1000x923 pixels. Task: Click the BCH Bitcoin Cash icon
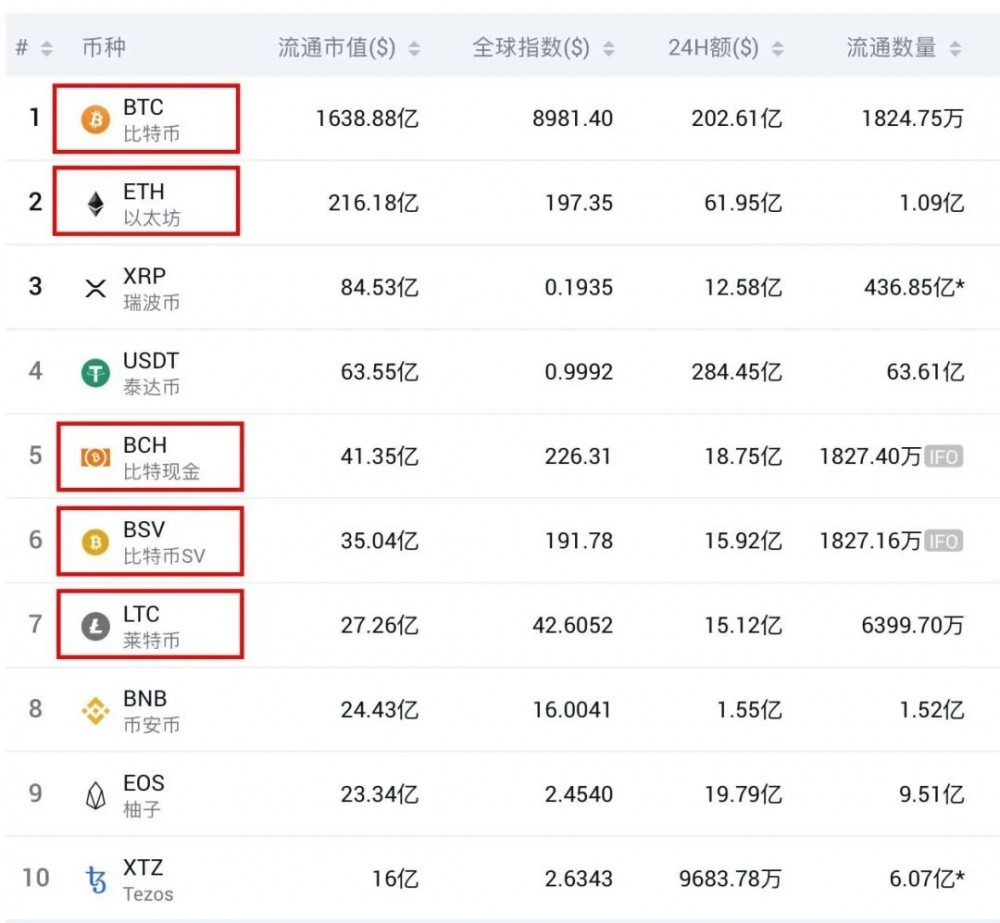[96, 458]
